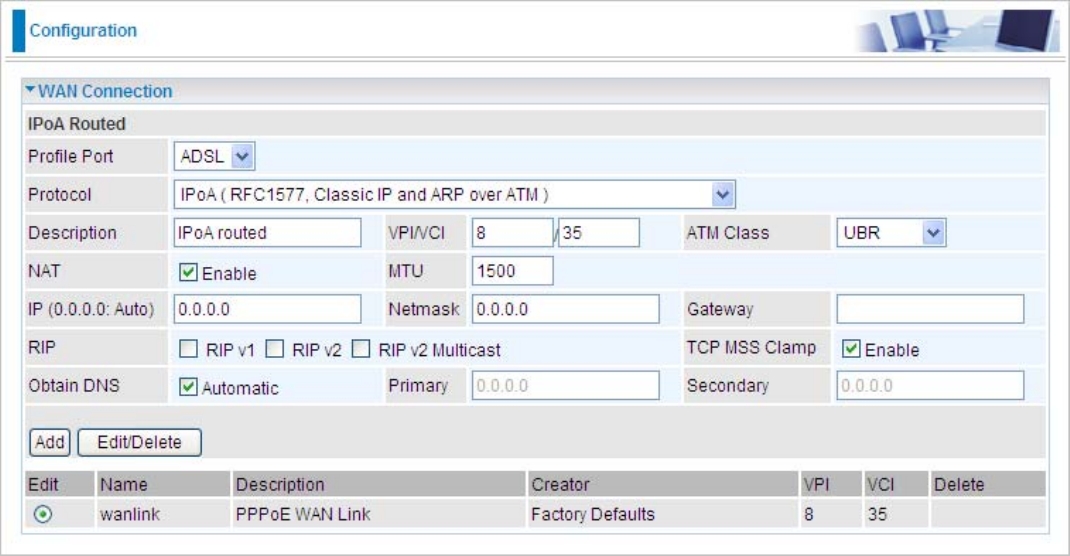The height and width of the screenshot is (556, 1070).
Task: Click the MTU field showing 1500
Action: (512, 271)
